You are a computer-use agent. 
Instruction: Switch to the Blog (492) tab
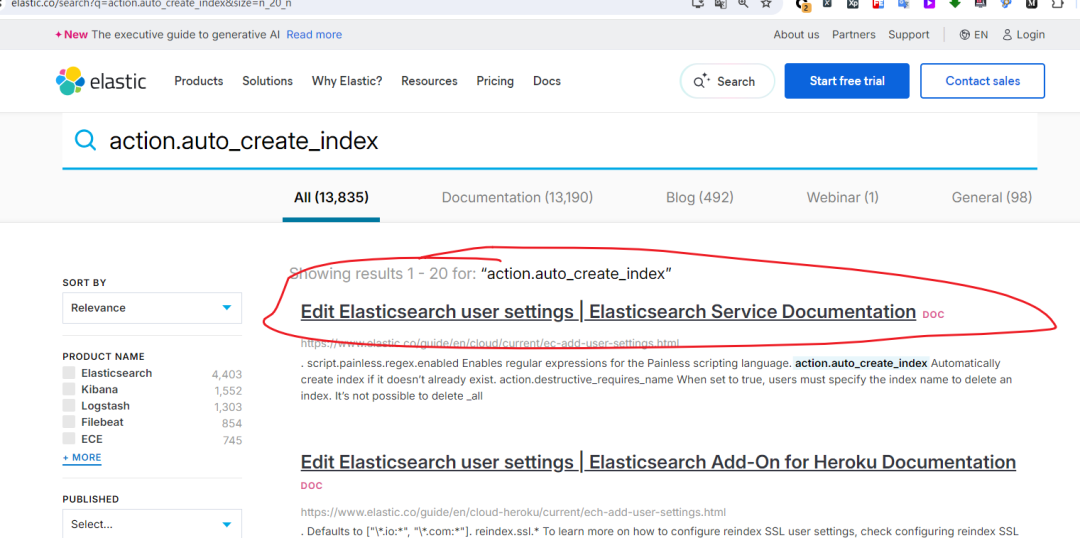click(700, 198)
